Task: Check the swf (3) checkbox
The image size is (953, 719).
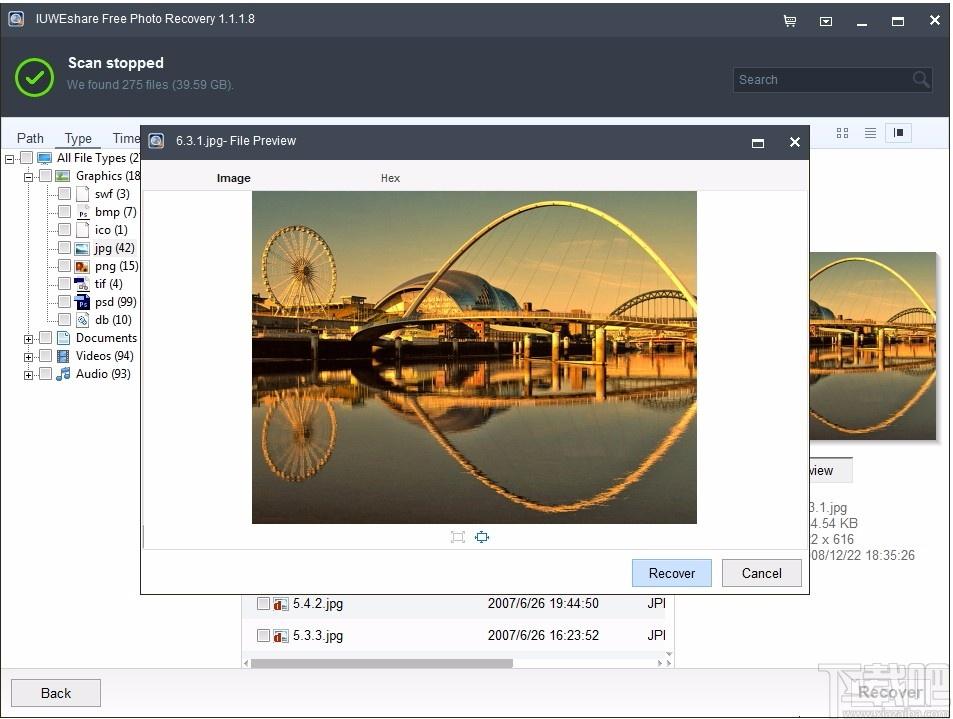Action: pyautogui.click(x=64, y=194)
